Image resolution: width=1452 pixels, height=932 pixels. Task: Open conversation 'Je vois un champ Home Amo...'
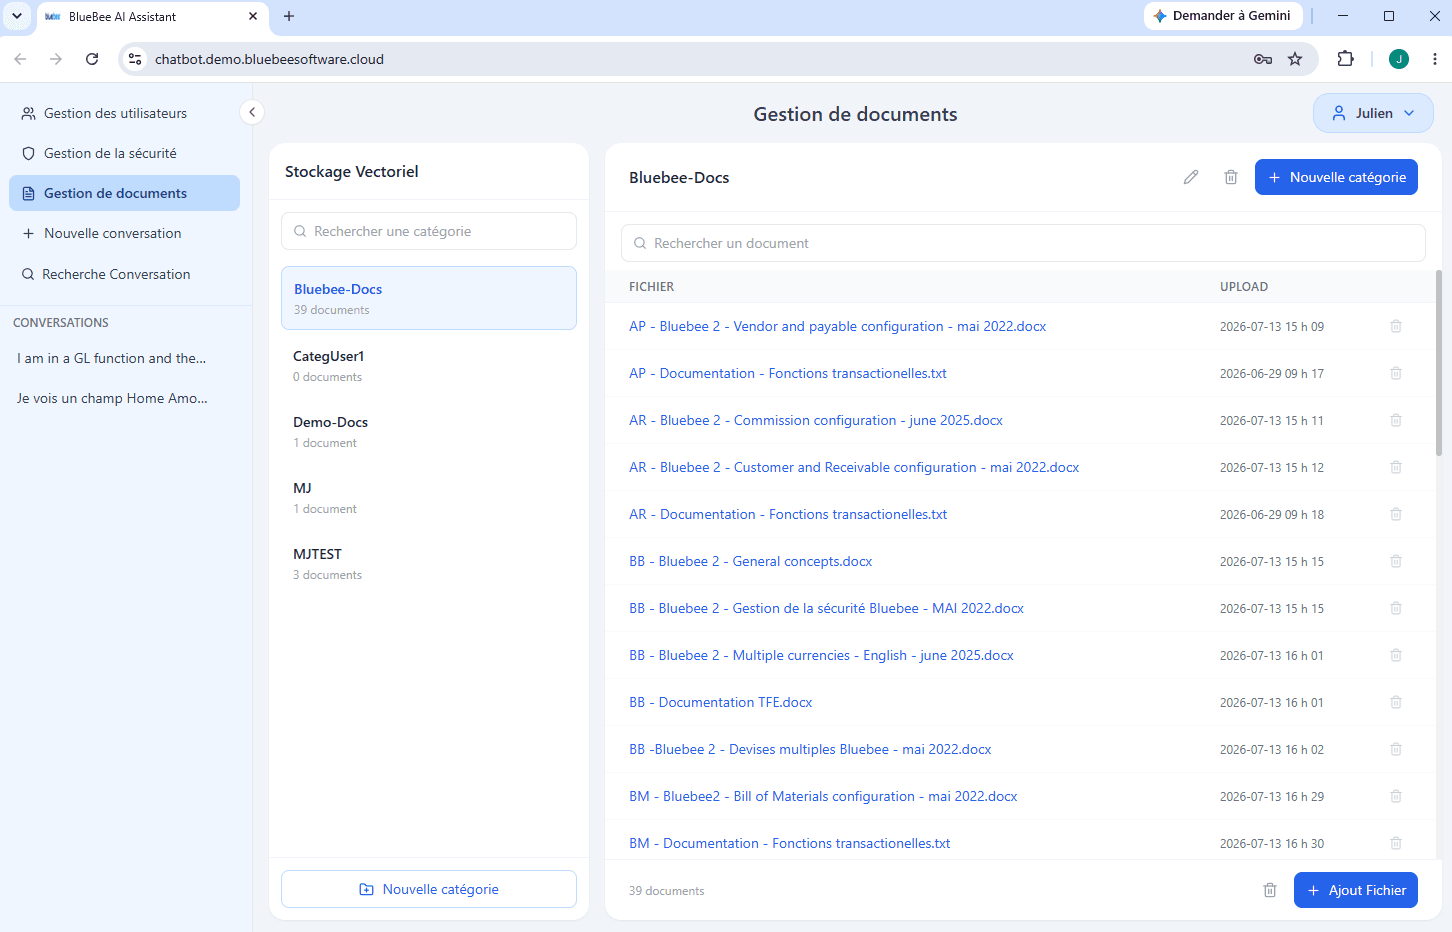(x=112, y=398)
